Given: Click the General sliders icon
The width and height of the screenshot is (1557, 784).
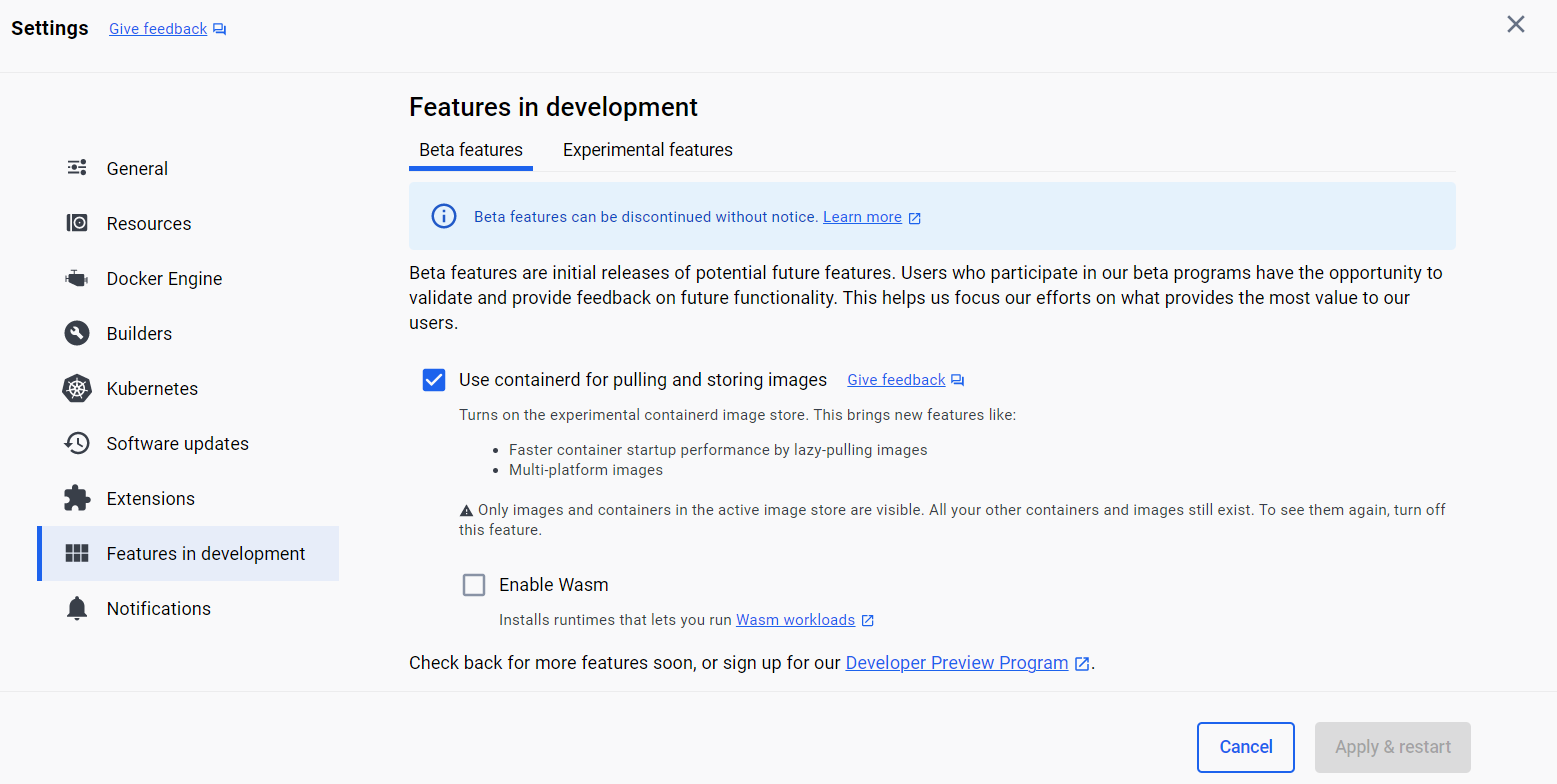Looking at the screenshot, I should (x=77, y=168).
